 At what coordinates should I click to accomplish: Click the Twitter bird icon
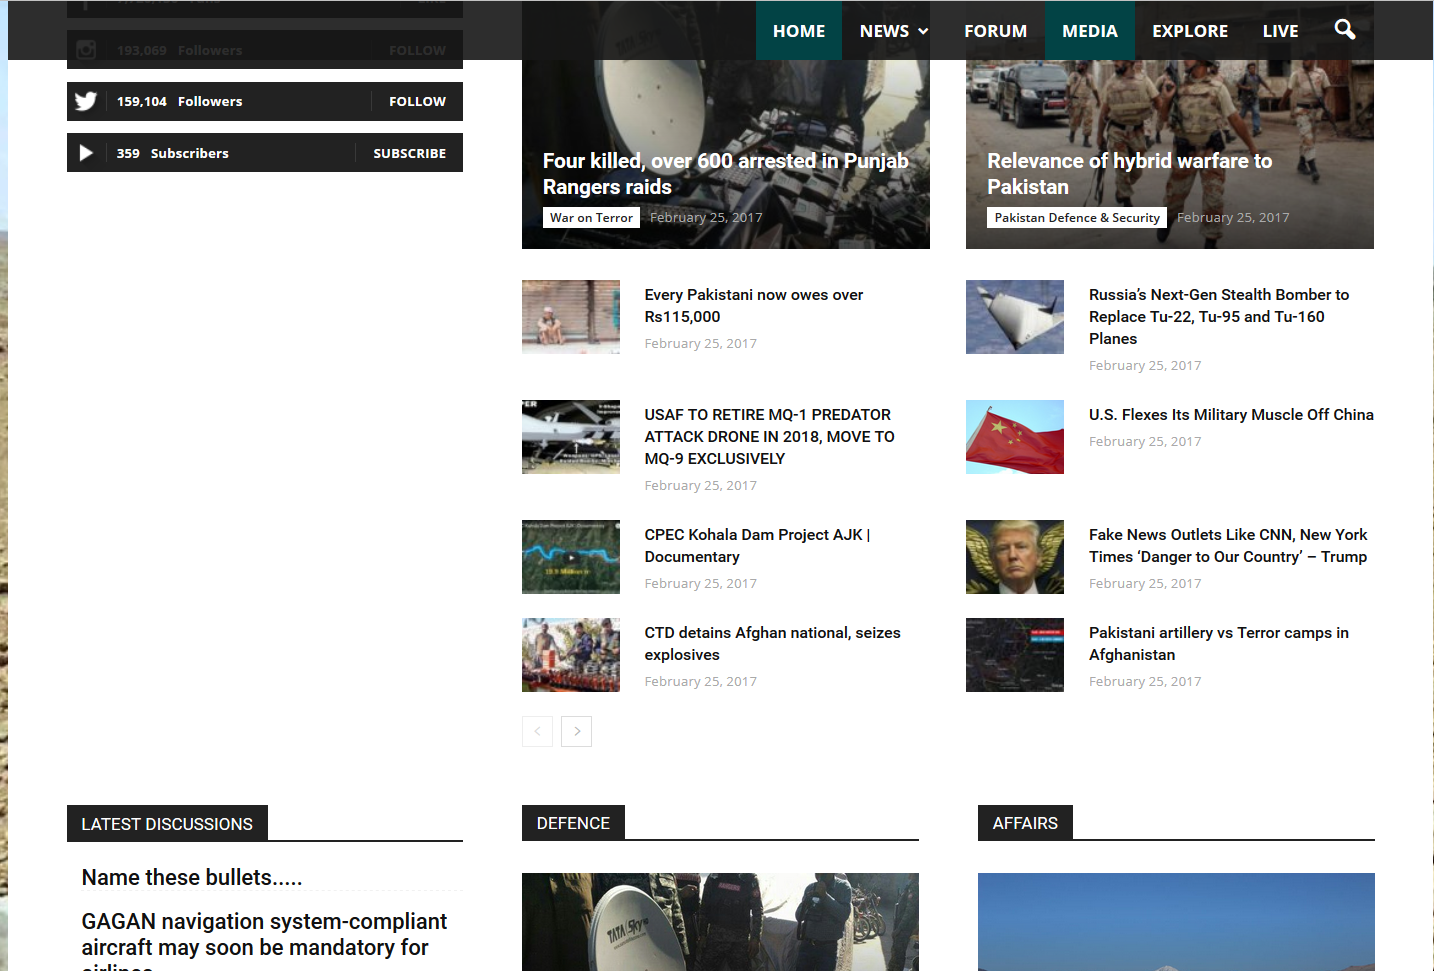[x=86, y=101]
